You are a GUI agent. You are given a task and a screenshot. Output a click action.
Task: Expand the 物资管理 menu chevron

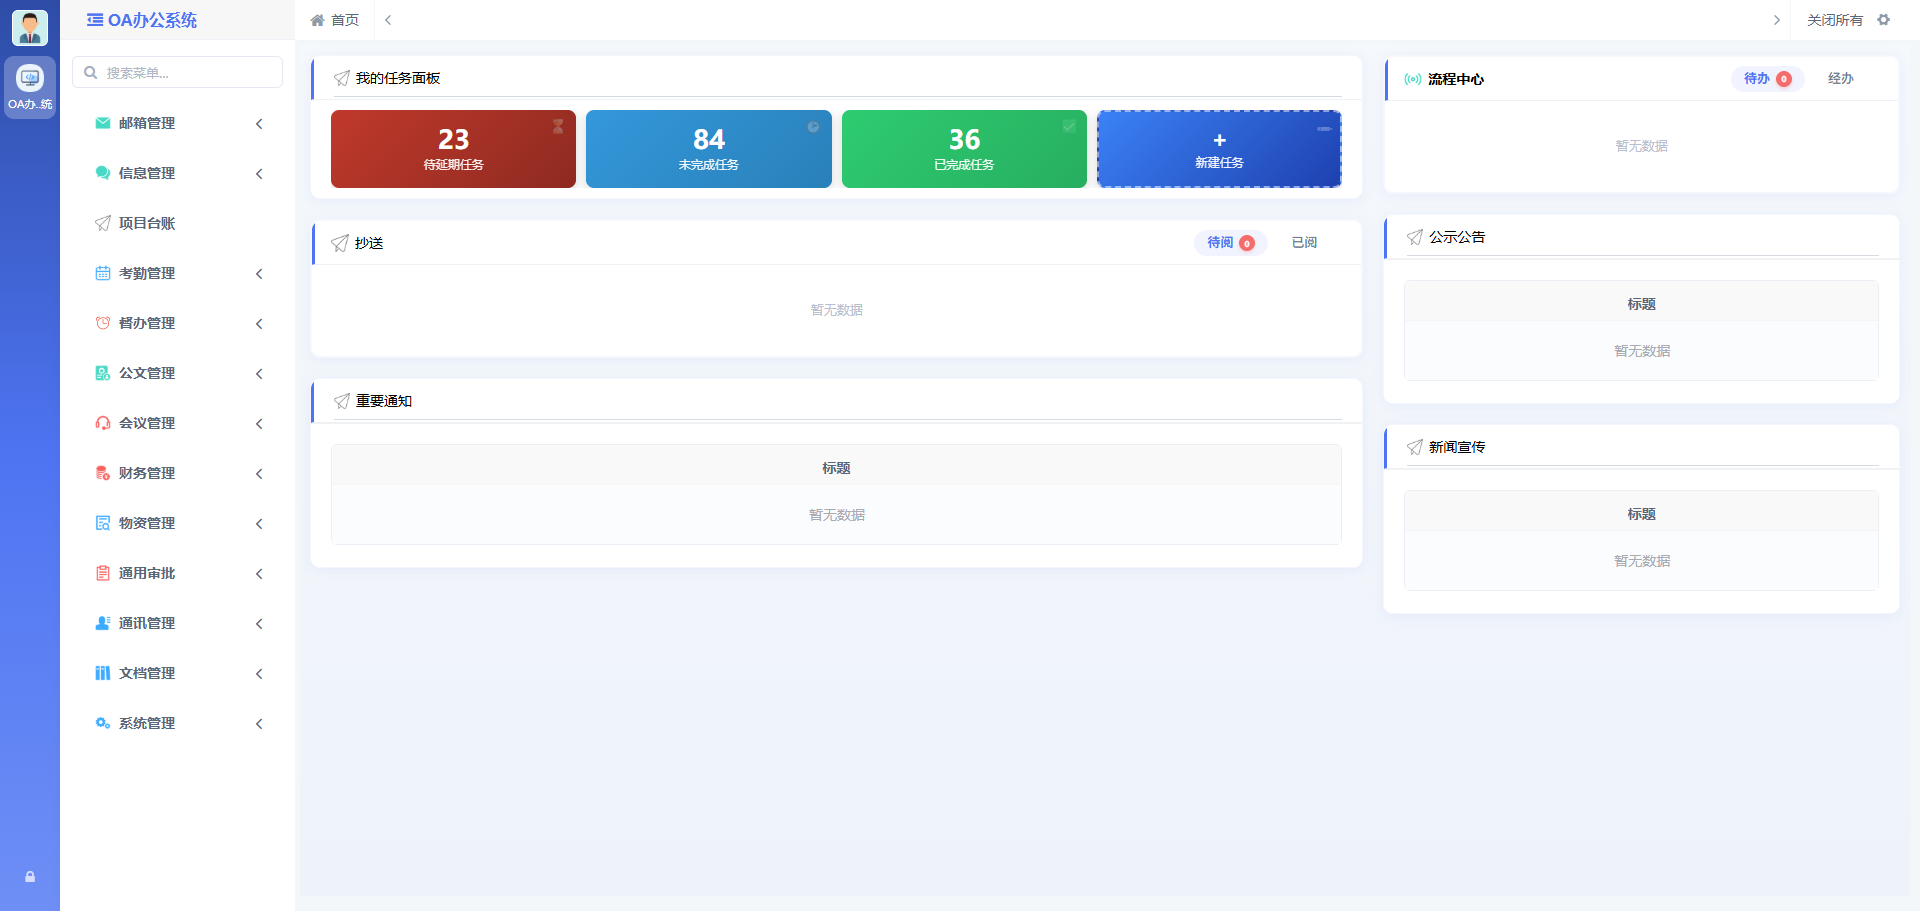[x=259, y=524]
